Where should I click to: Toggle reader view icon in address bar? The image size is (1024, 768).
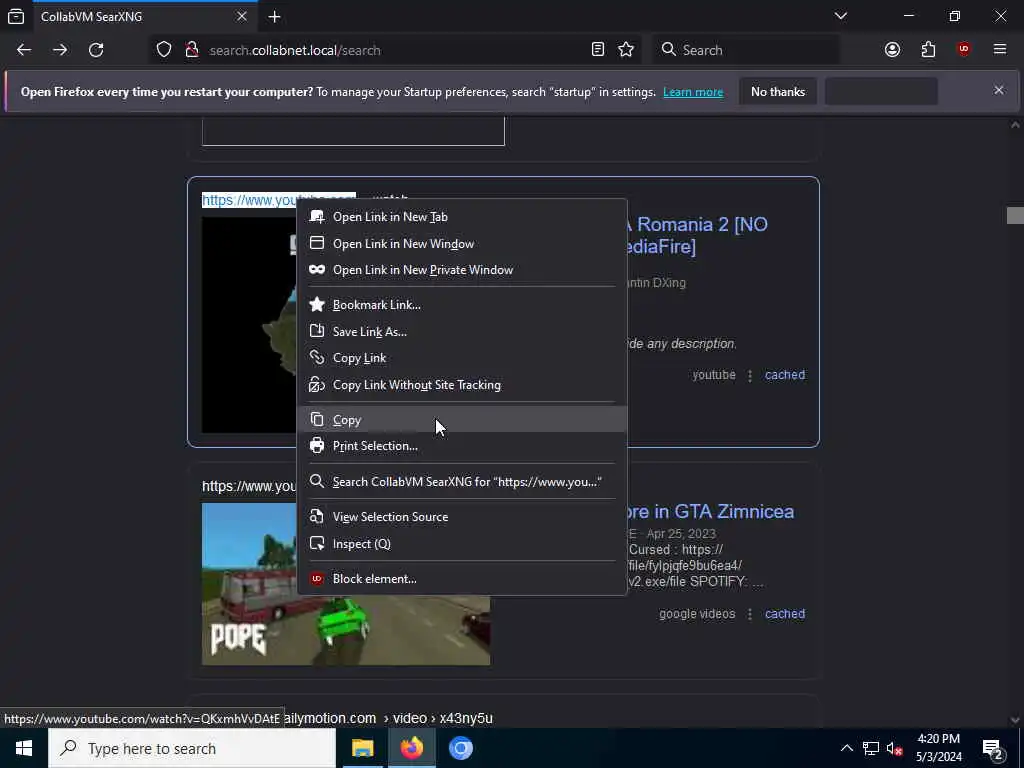[598, 50]
